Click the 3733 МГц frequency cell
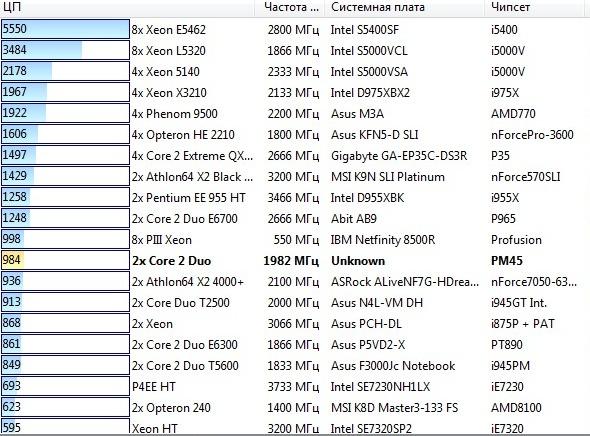590x436 pixels. pyautogui.click(x=293, y=387)
